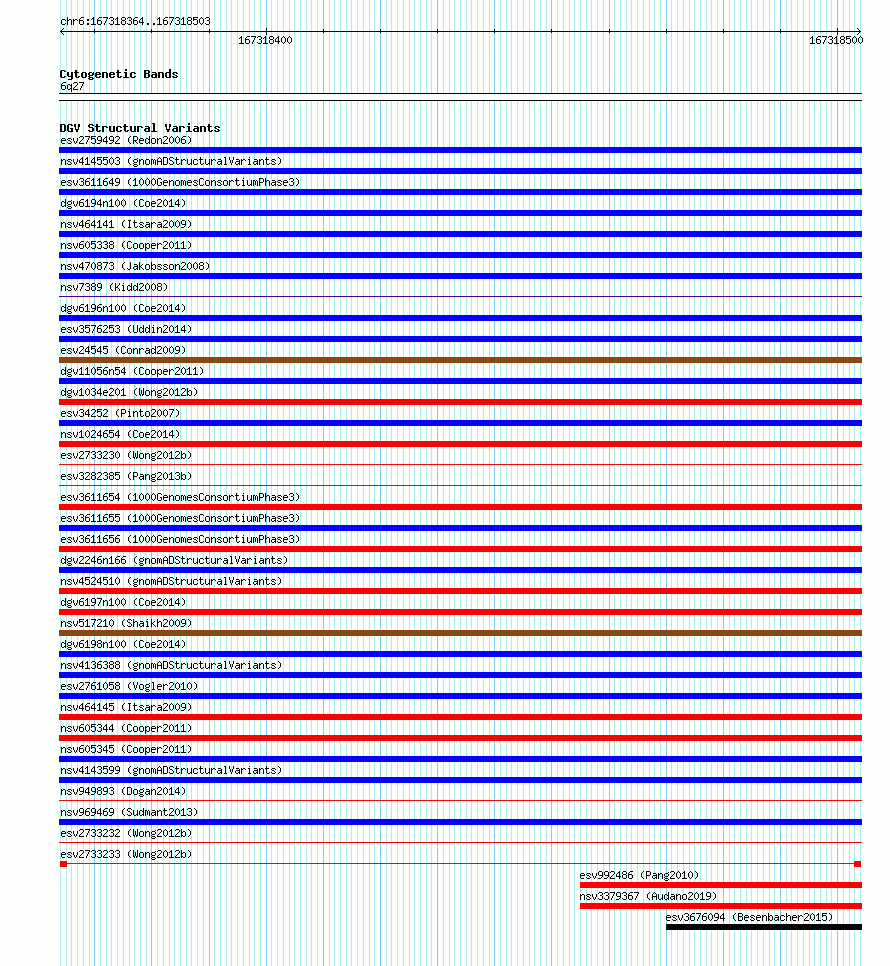The width and height of the screenshot is (890, 966).
Task: Click the blue esv2759492 (Redon2006) bar
Action: [x=461, y=150]
